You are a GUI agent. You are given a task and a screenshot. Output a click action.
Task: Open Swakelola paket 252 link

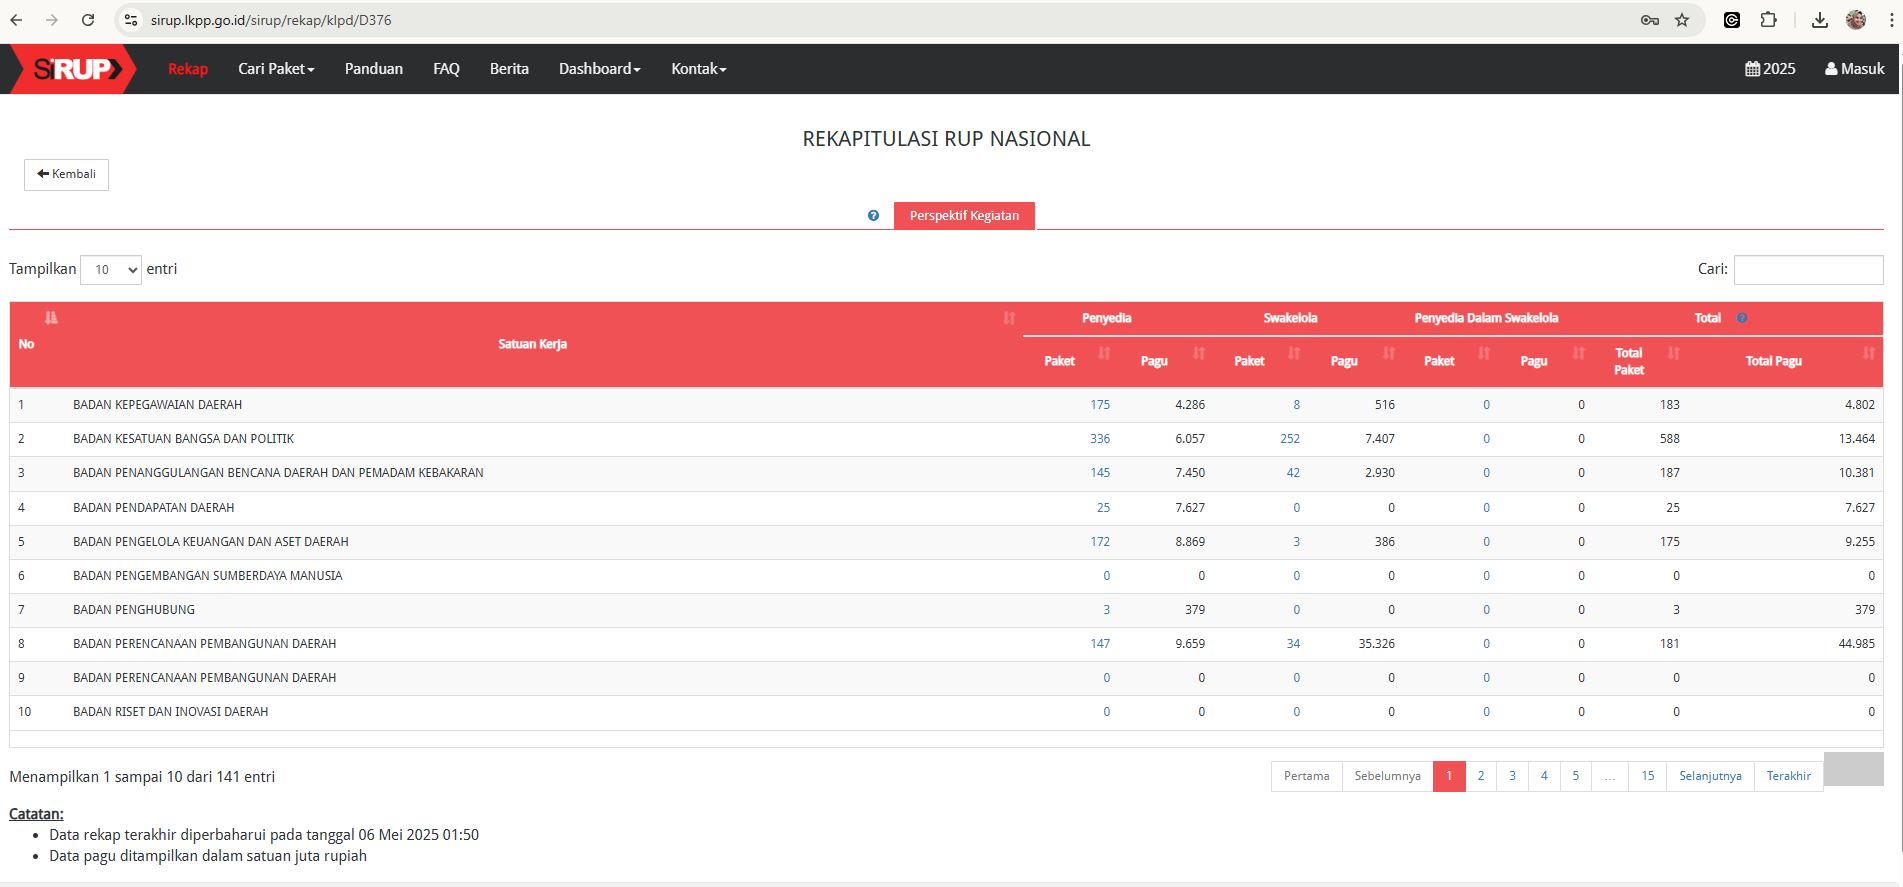pos(1290,439)
